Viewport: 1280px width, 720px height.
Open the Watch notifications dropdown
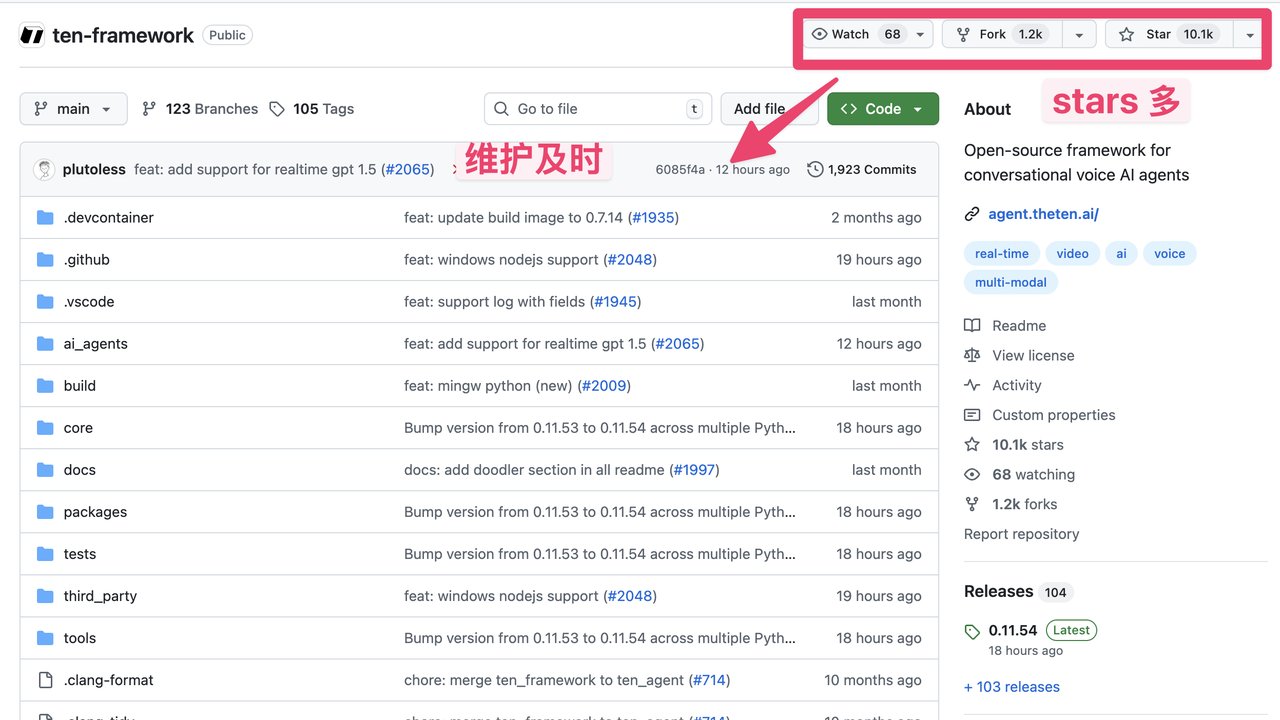tap(868, 34)
